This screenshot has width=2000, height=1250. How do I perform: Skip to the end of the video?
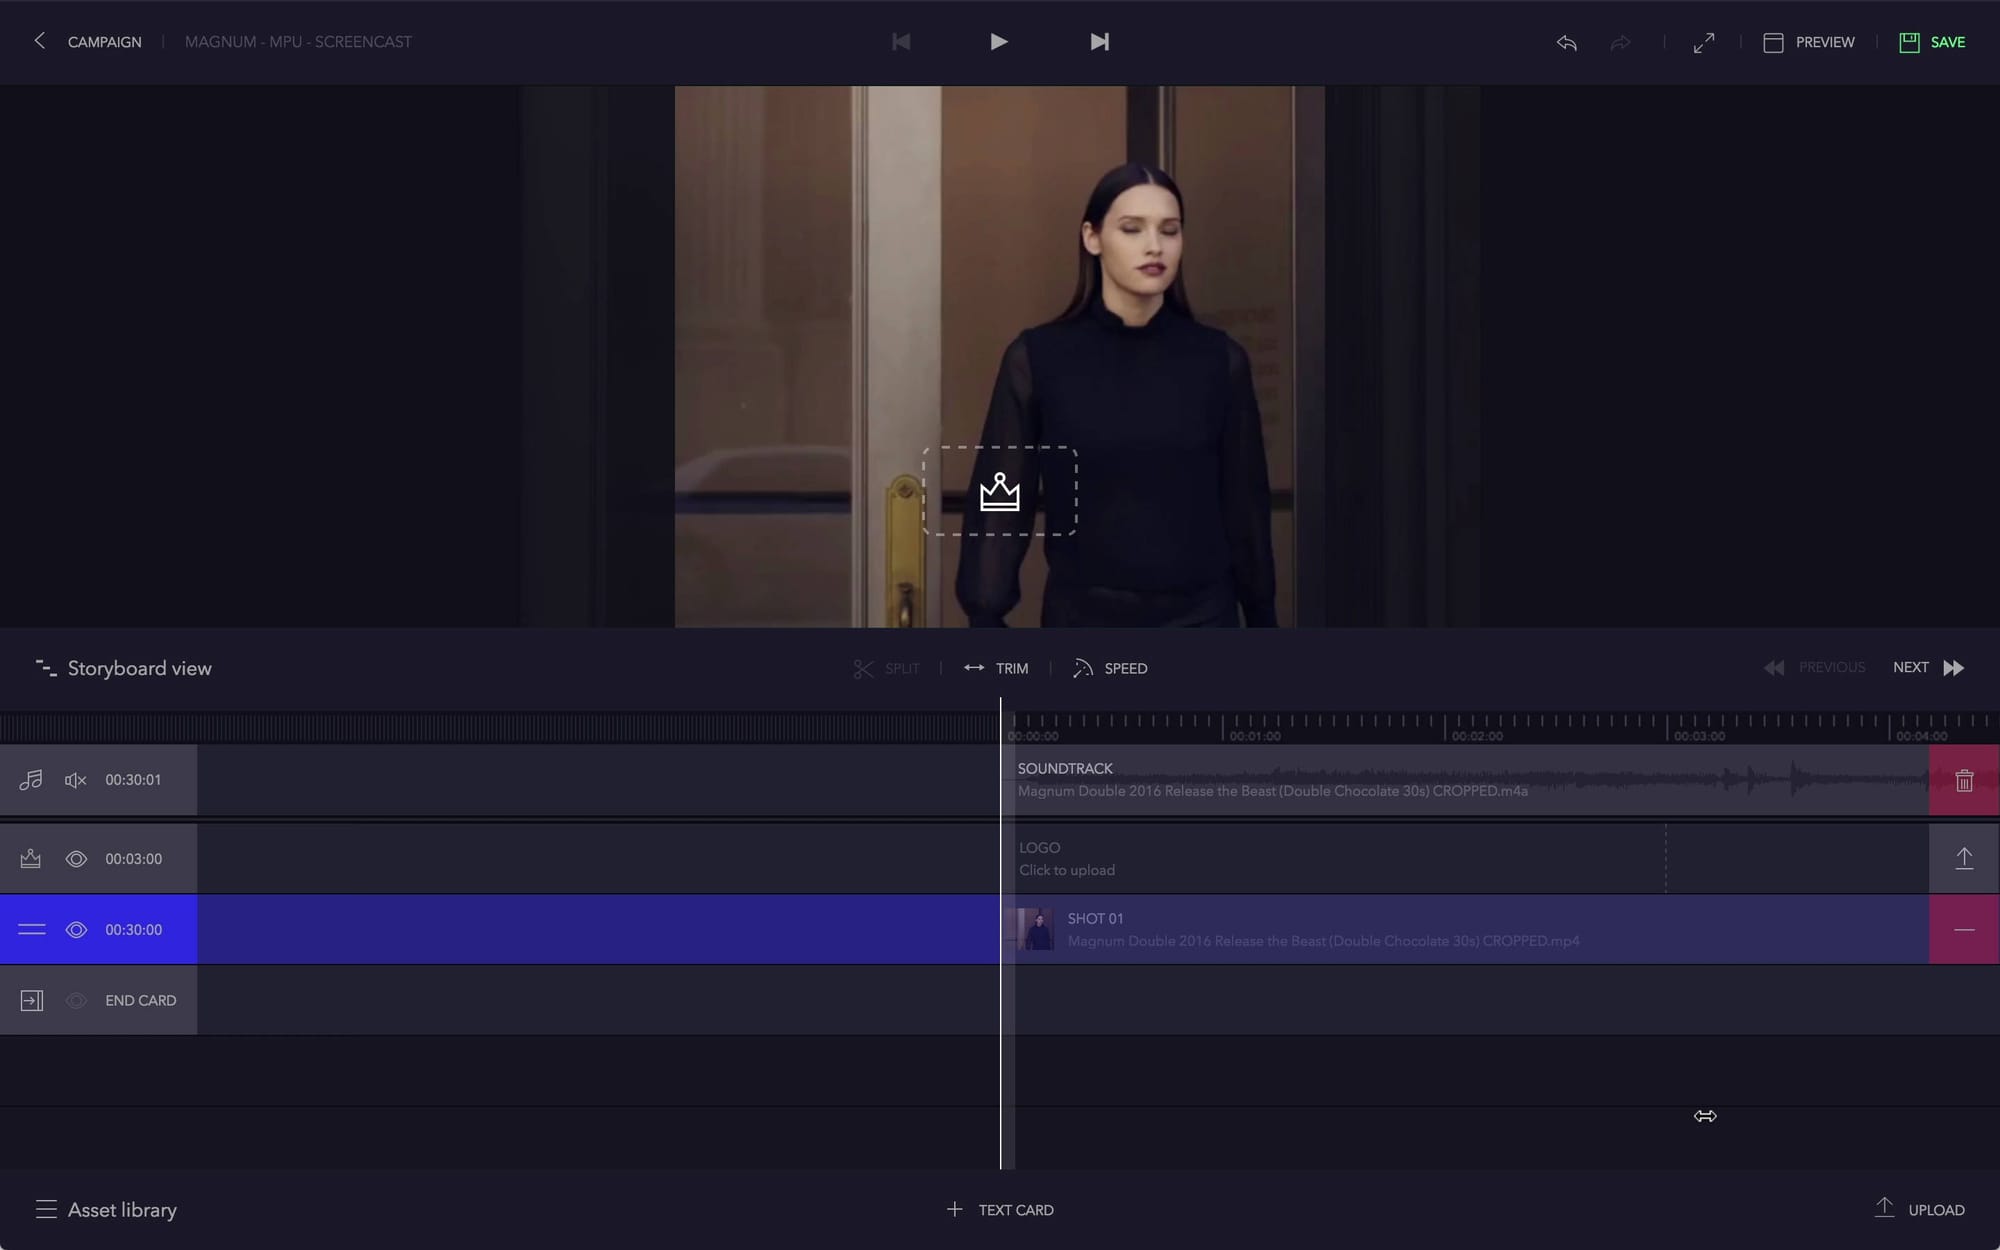point(1099,42)
